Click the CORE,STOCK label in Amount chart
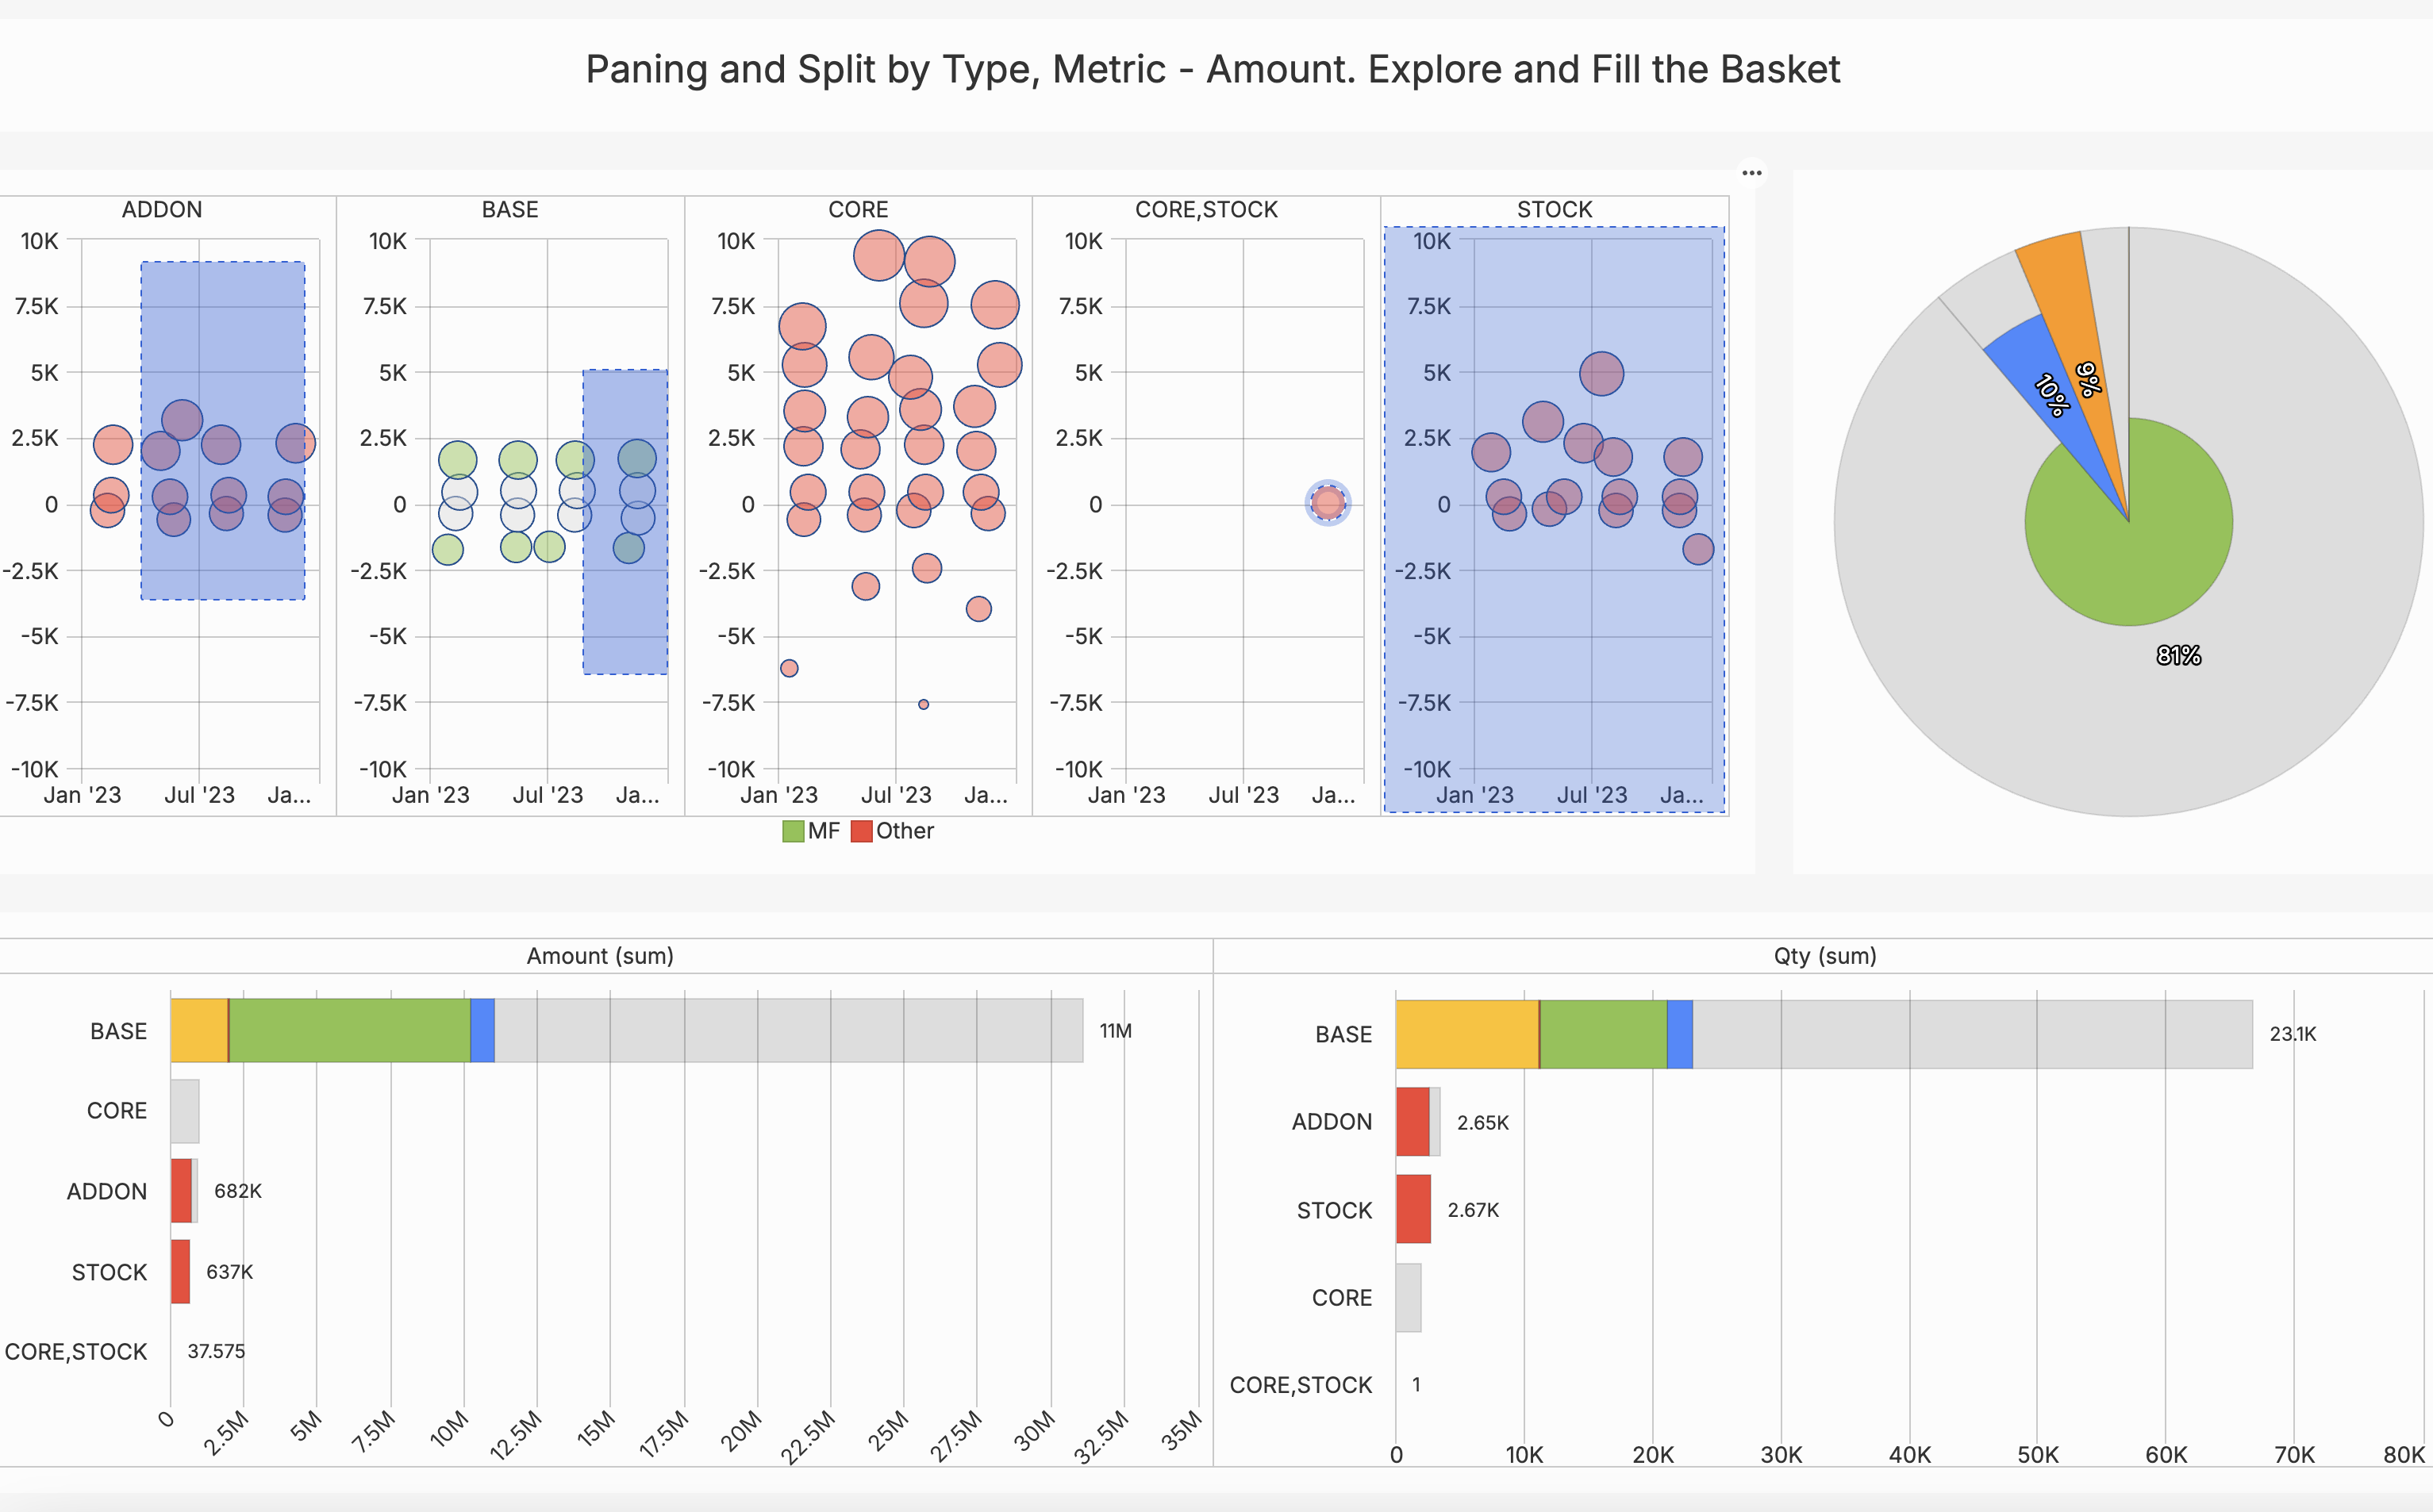 76,1352
